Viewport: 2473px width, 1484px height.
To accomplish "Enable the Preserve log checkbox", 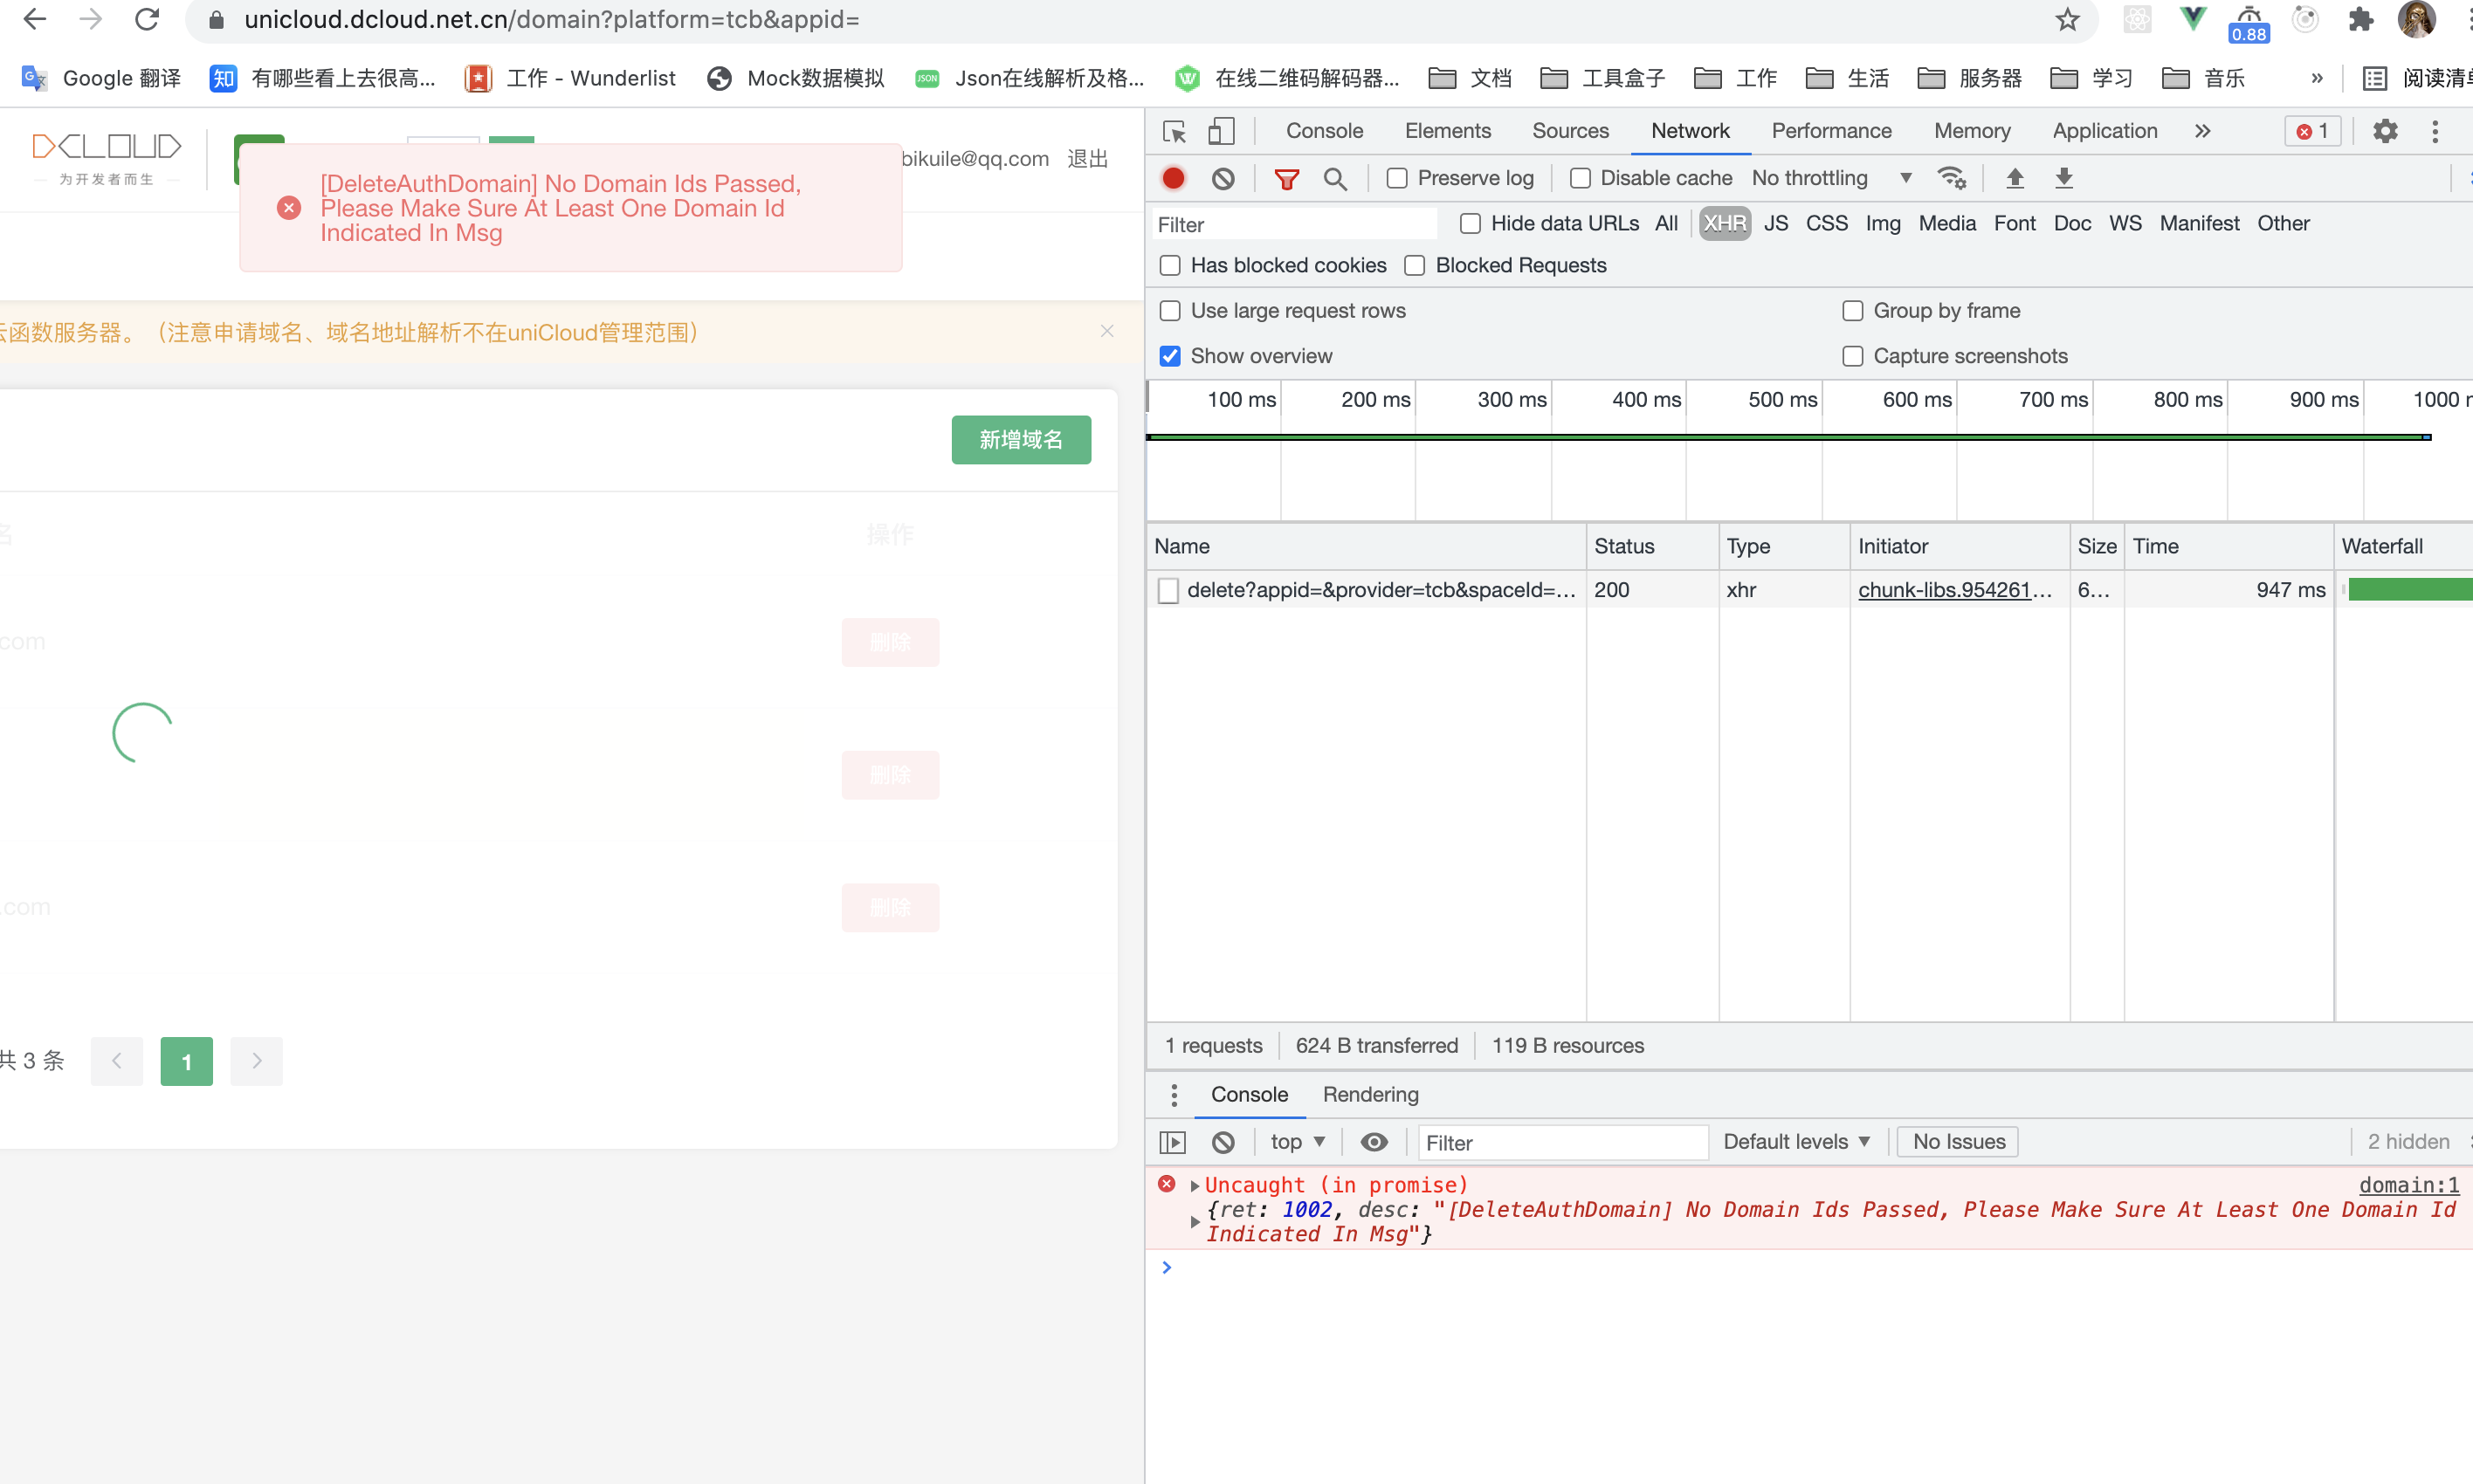I will 1397,178.
